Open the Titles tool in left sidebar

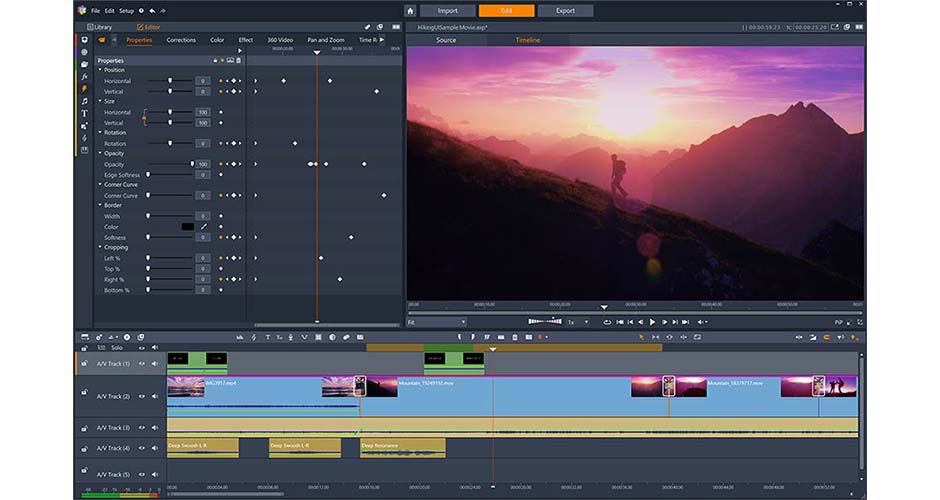point(84,113)
